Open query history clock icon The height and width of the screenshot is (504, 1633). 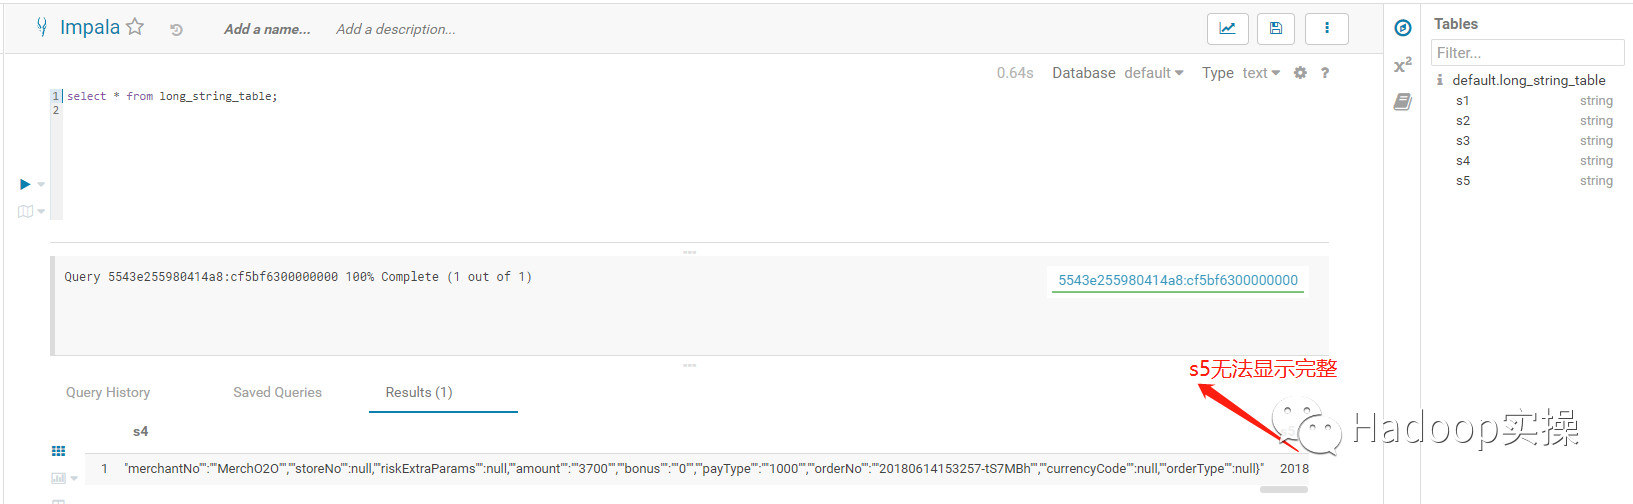coord(176,30)
